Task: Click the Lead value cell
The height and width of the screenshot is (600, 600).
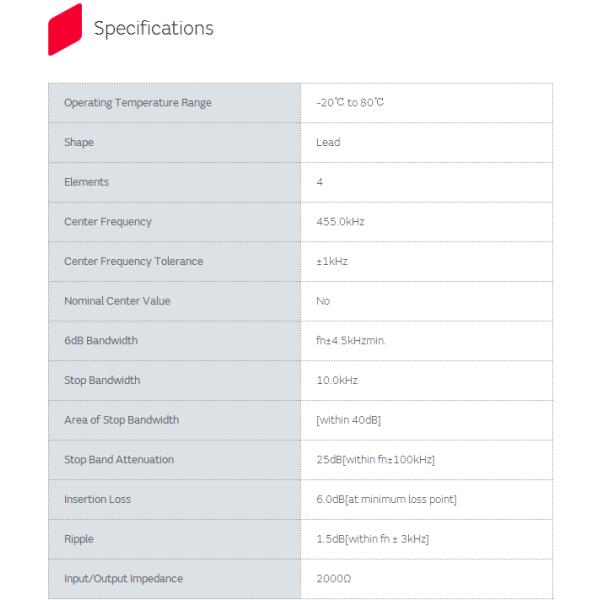Action: (328, 142)
